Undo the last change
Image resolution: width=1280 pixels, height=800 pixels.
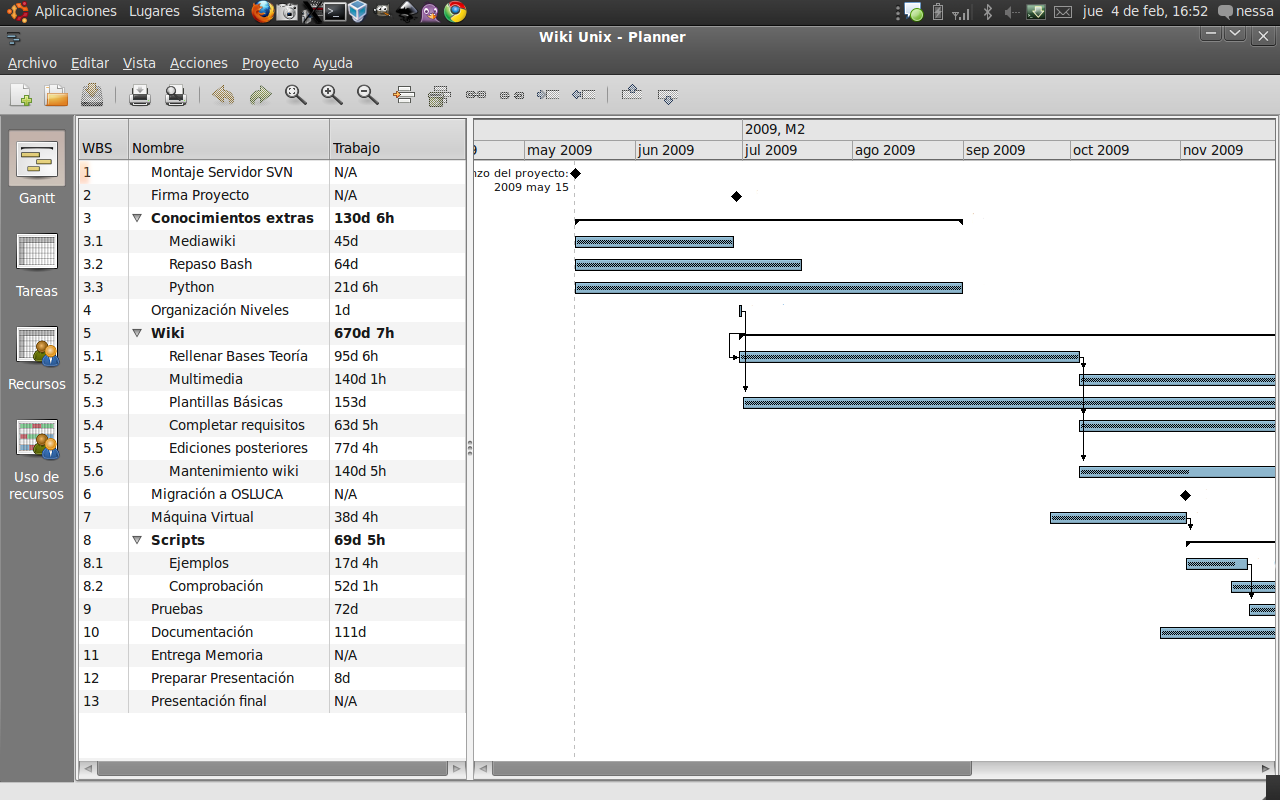coord(221,95)
